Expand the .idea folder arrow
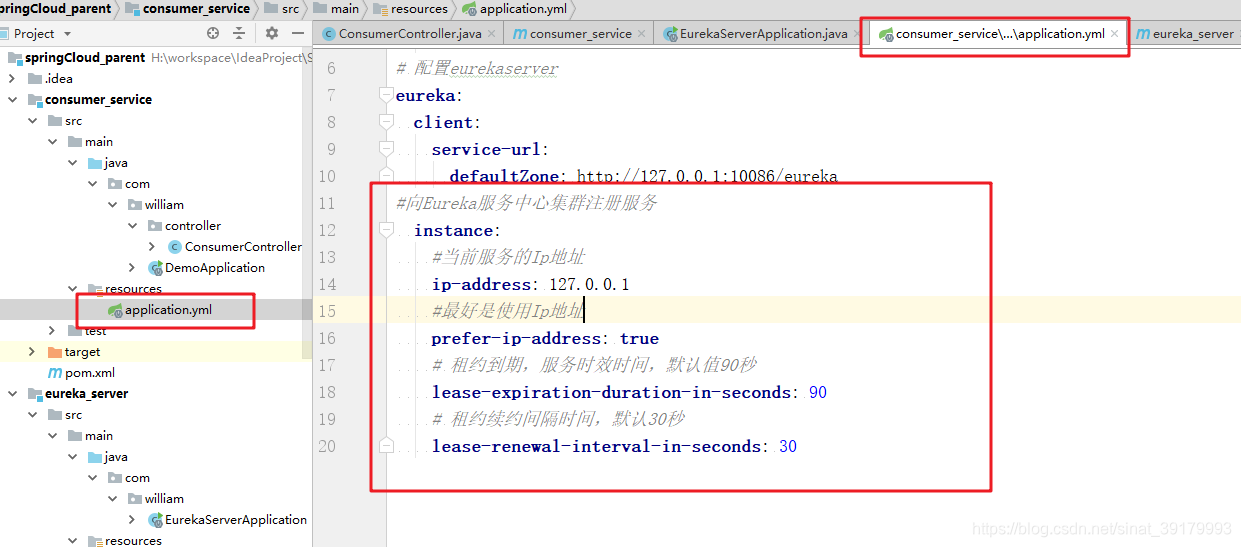Screen dimensions: 1241x547 tap(12, 78)
